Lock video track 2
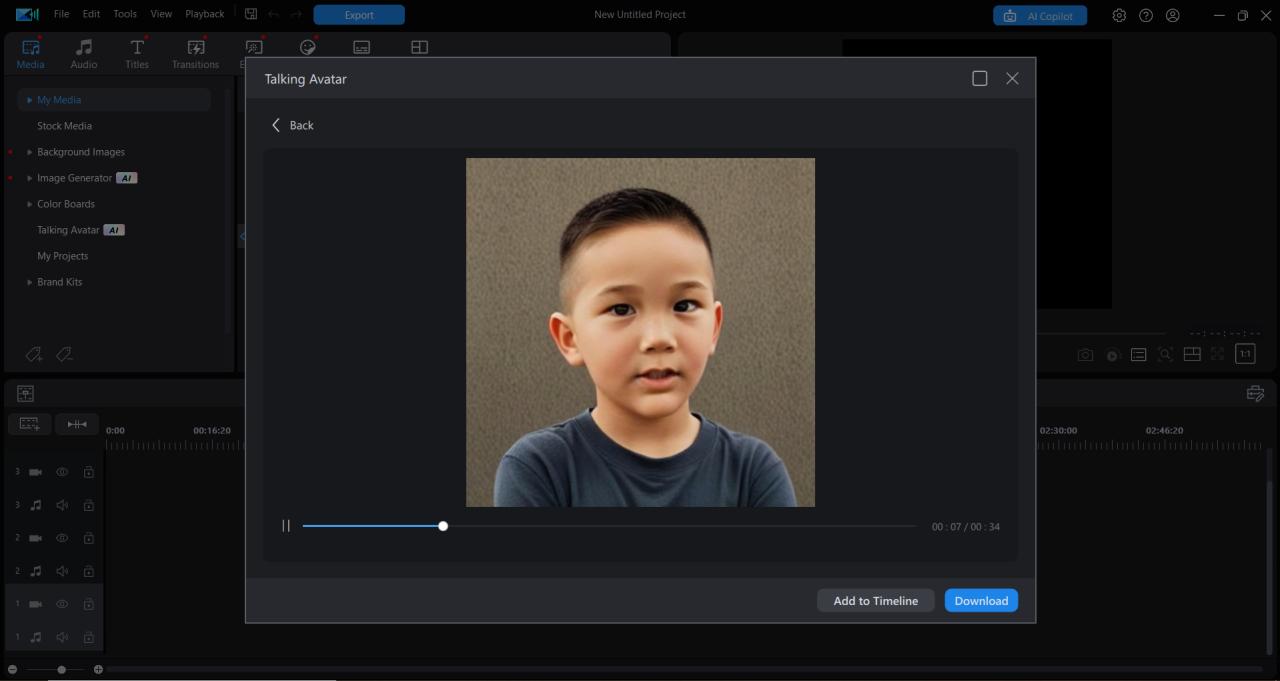 coord(88,538)
